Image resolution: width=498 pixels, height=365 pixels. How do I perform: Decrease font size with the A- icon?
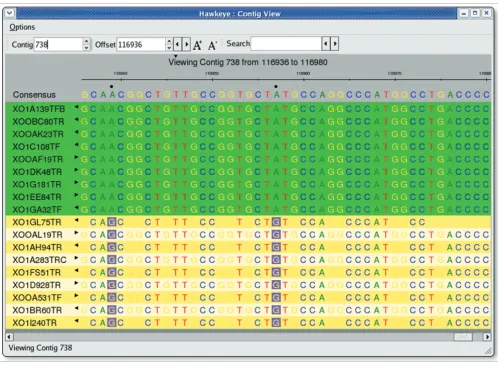click(212, 45)
